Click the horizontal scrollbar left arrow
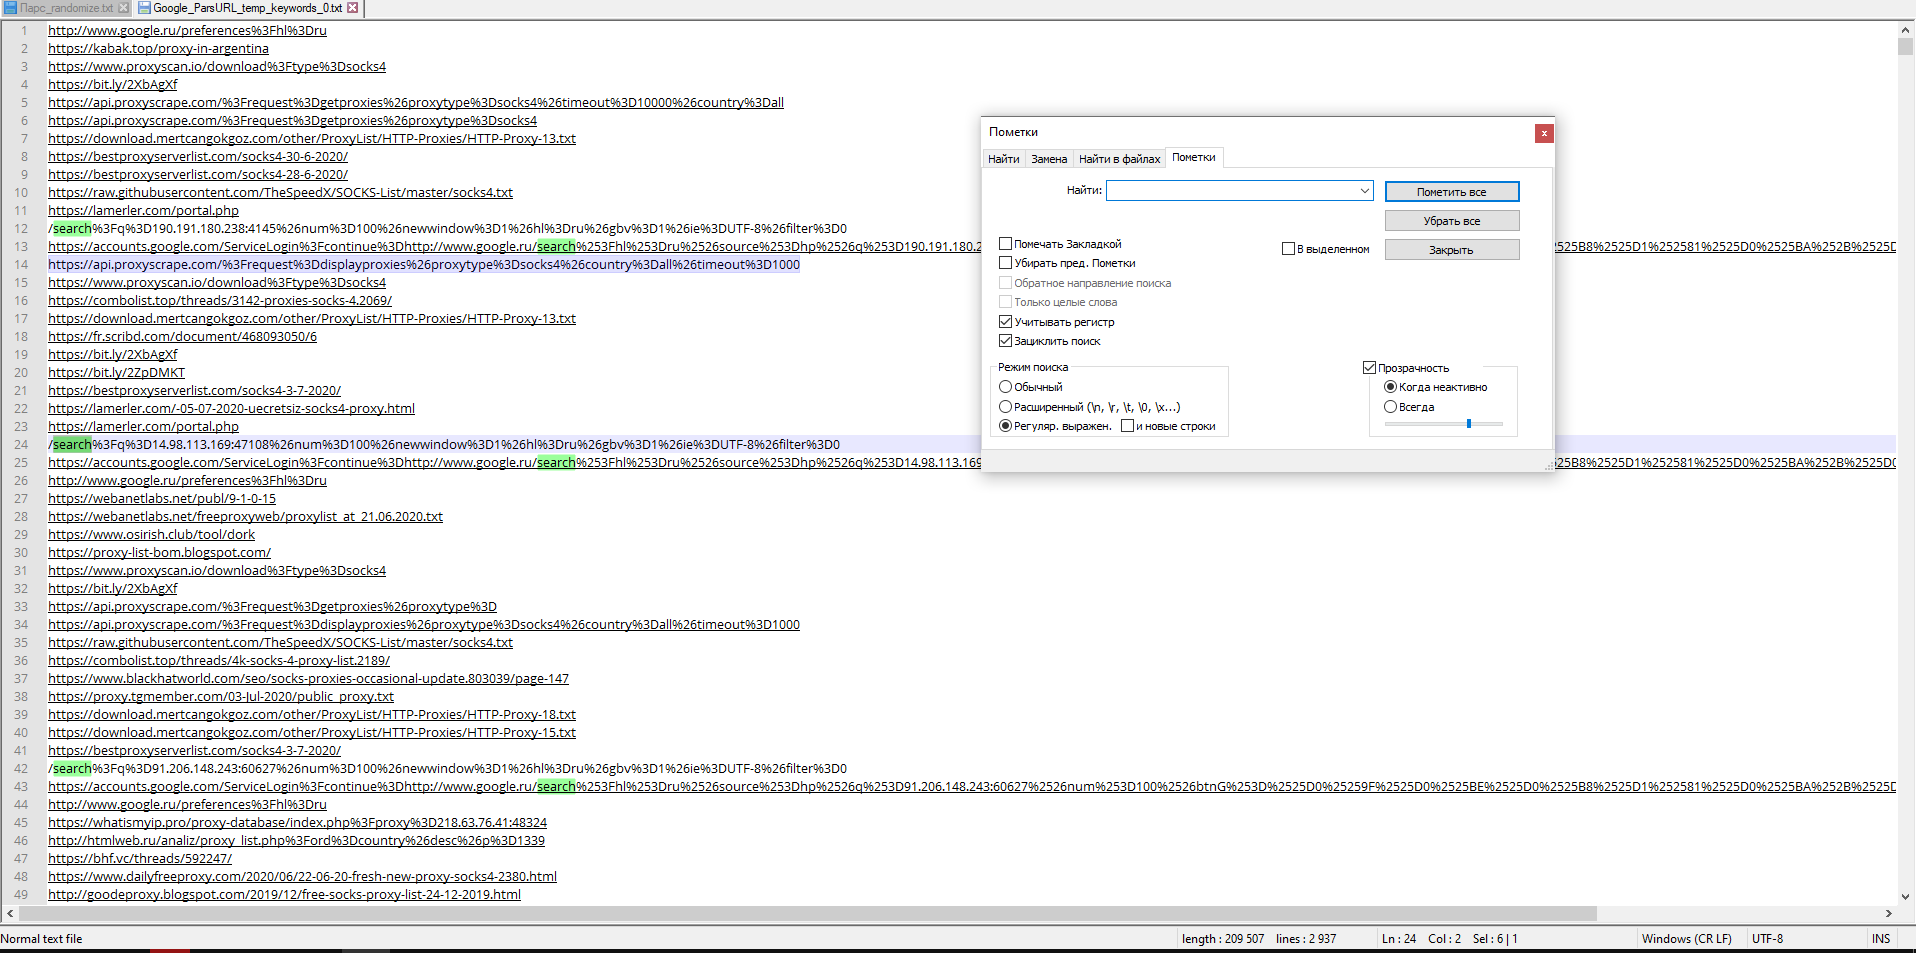1916x953 pixels. 10,913
